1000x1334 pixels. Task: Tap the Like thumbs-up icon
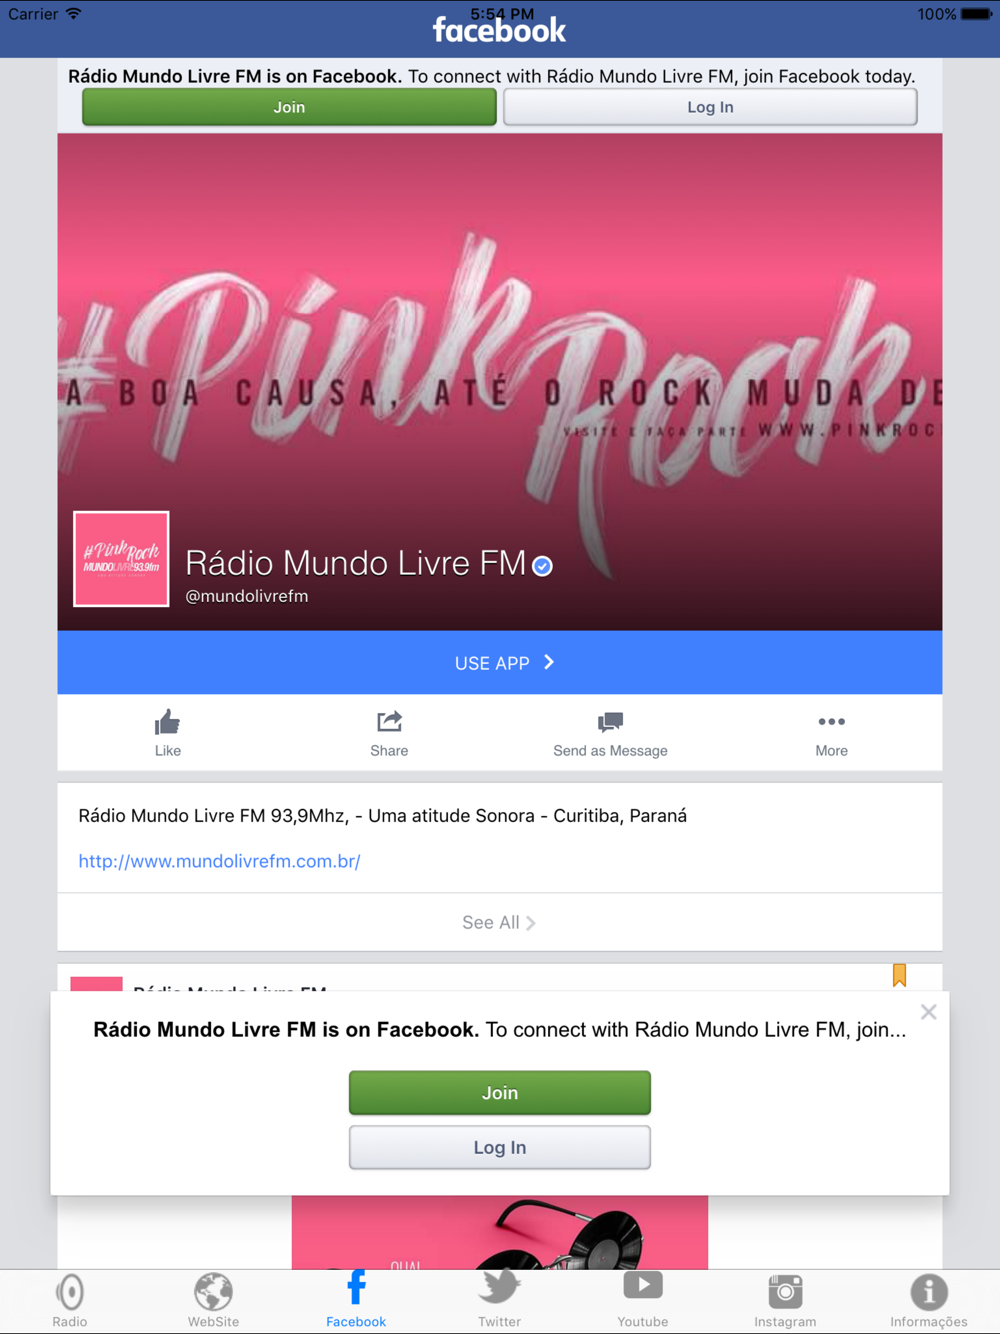(167, 722)
